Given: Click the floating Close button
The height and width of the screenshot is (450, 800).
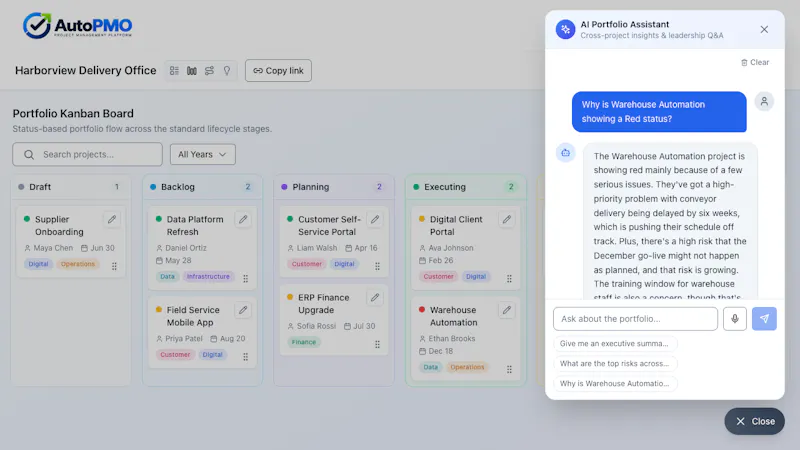Looking at the screenshot, I should click(755, 421).
